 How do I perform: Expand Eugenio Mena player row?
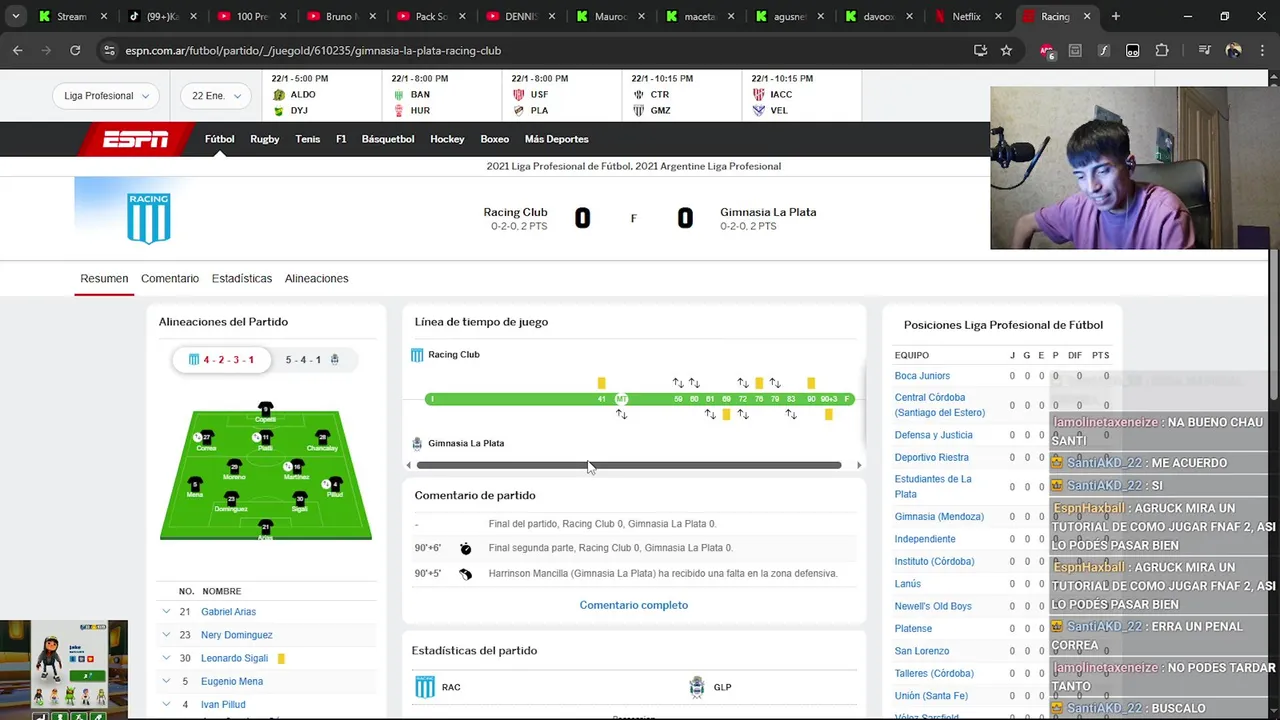[166, 681]
